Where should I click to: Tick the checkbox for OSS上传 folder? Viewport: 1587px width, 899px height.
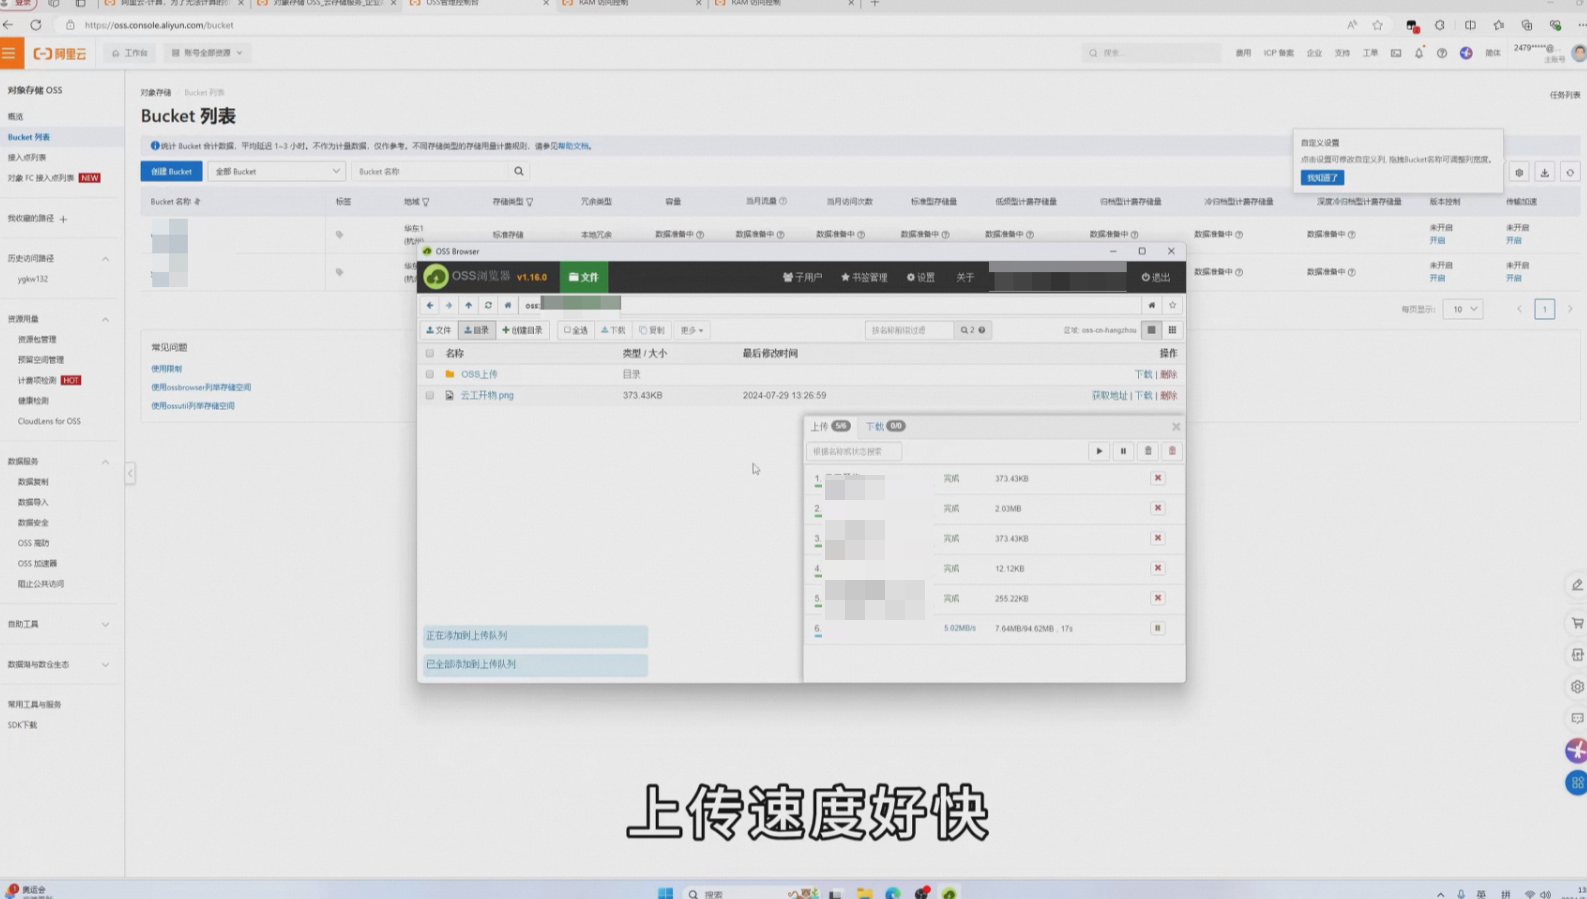coord(430,374)
